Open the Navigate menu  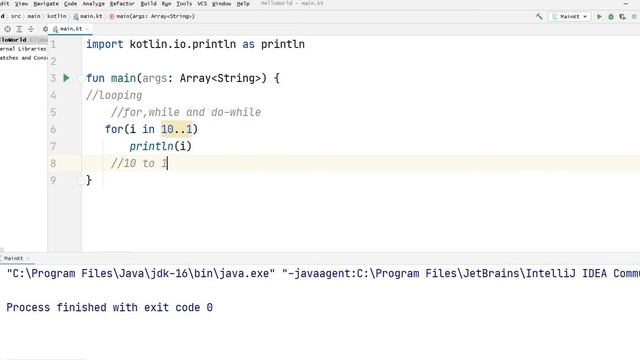click(46, 4)
